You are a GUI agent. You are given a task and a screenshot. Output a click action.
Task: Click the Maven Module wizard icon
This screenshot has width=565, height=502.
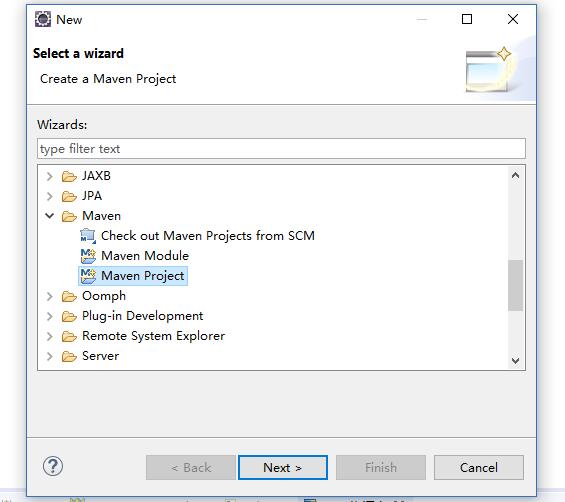(x=88, y=256)
